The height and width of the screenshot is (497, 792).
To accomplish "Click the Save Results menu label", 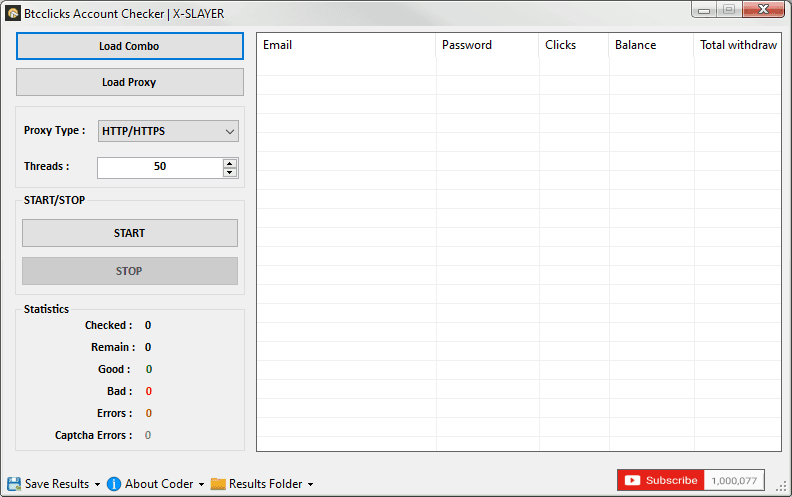I will tap(57, 484).
